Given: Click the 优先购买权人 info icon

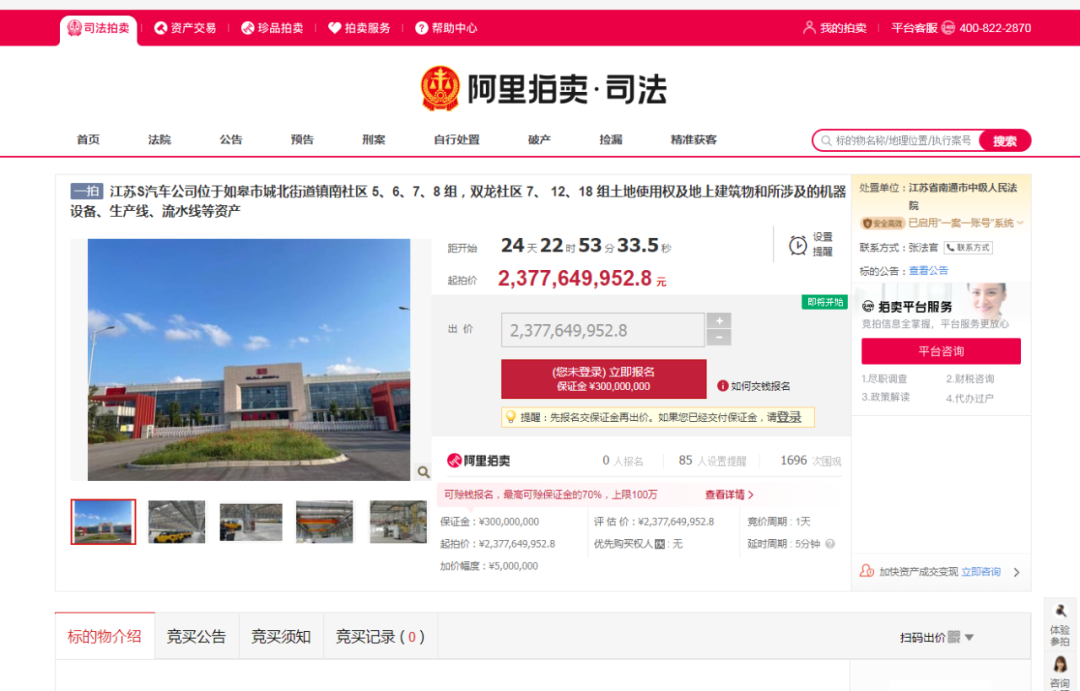Looking at the screenshot, I should tap(660, 544).
